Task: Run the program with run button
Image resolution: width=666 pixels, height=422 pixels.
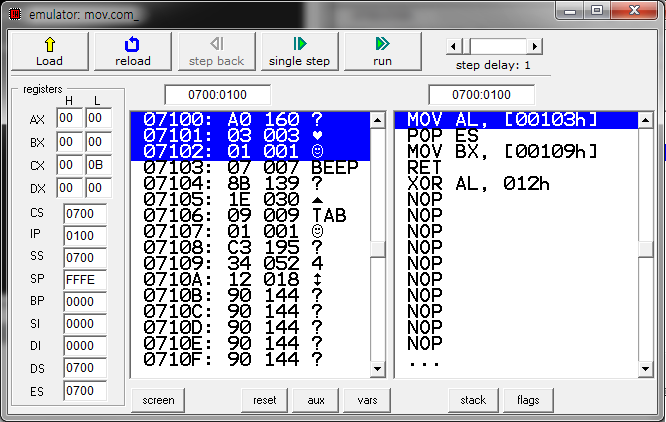Action: (382, 52)
